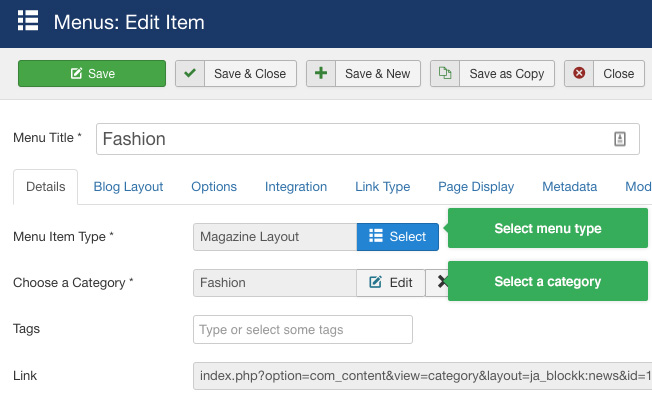
Task: Open the menu item type Select button
Action: pos(398,237)
